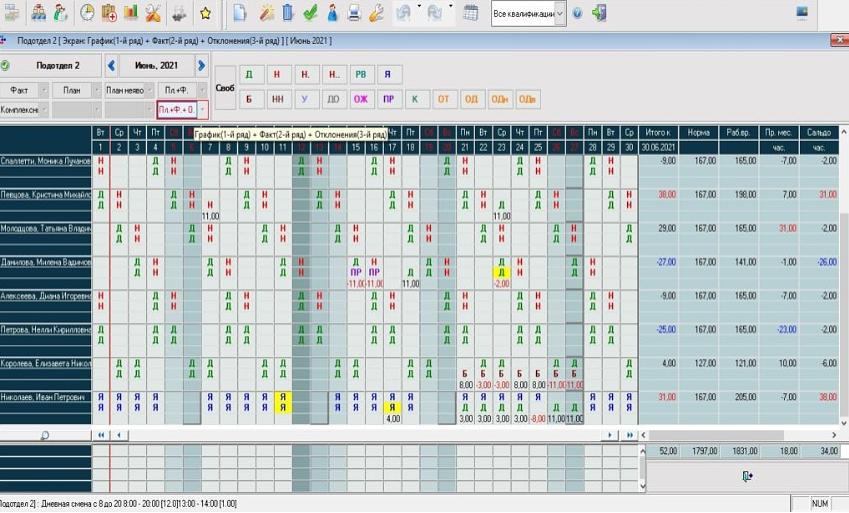Go to previous month with the left arrow
Image resolution: width=849 pixels, height=513 pixels.
112,66
